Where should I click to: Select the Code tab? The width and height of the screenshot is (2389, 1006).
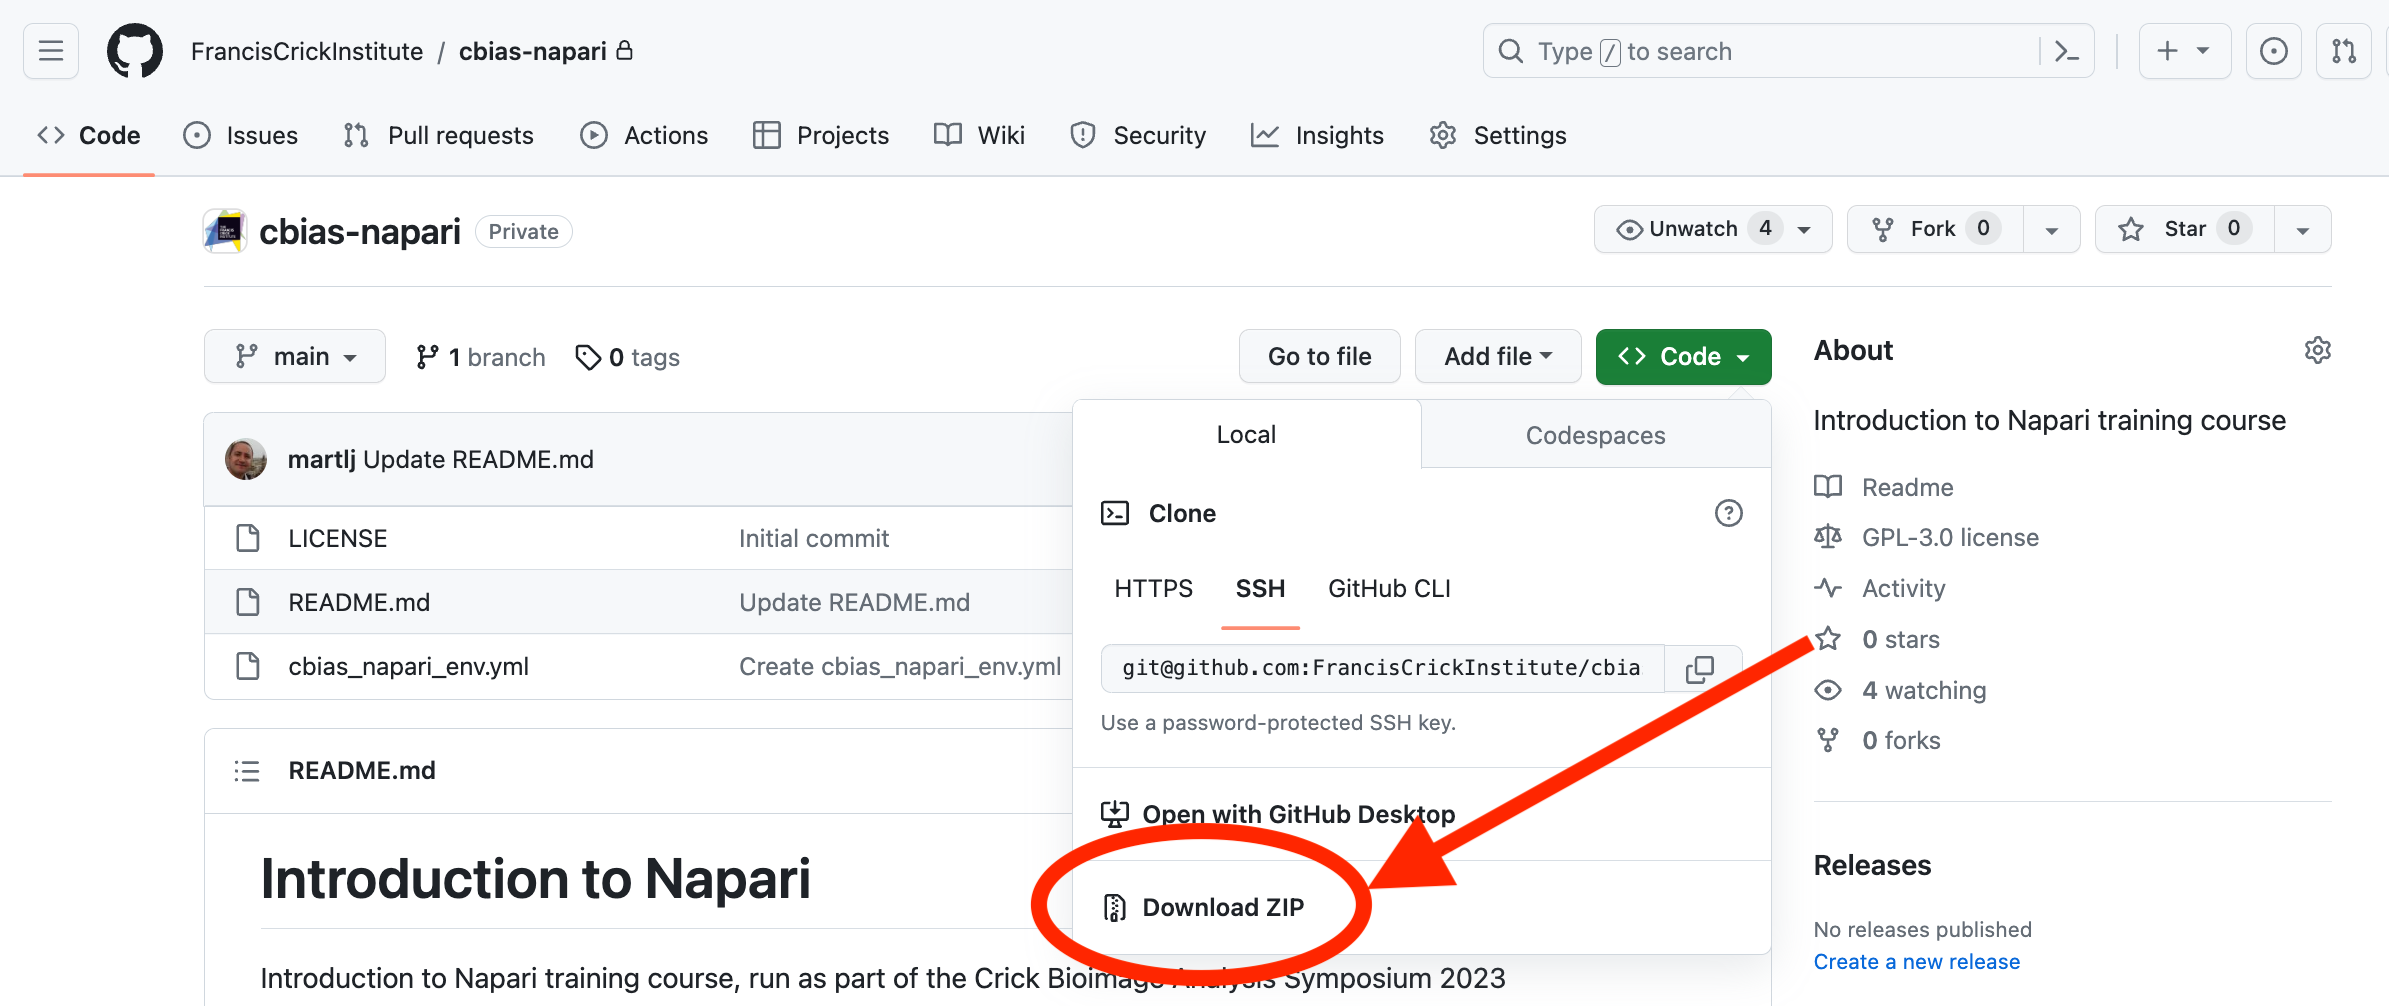[x=89, y=135]
